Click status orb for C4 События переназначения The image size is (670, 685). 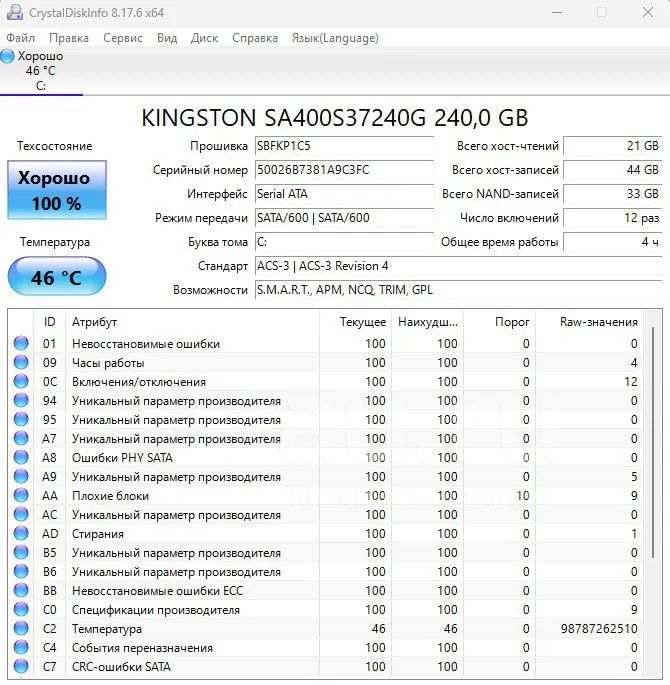tap(21, 647)
